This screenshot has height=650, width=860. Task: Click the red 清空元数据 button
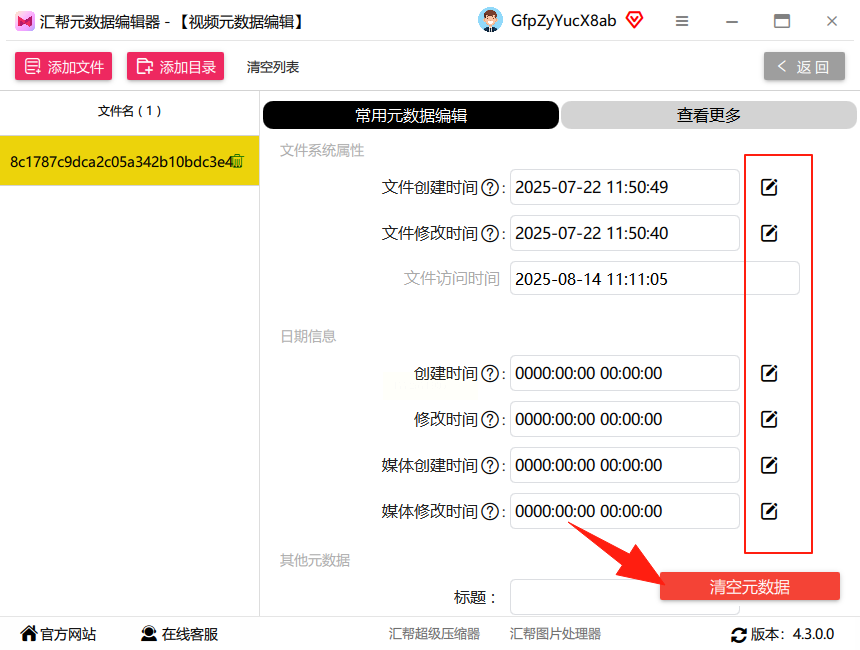(x=750, y=586)
